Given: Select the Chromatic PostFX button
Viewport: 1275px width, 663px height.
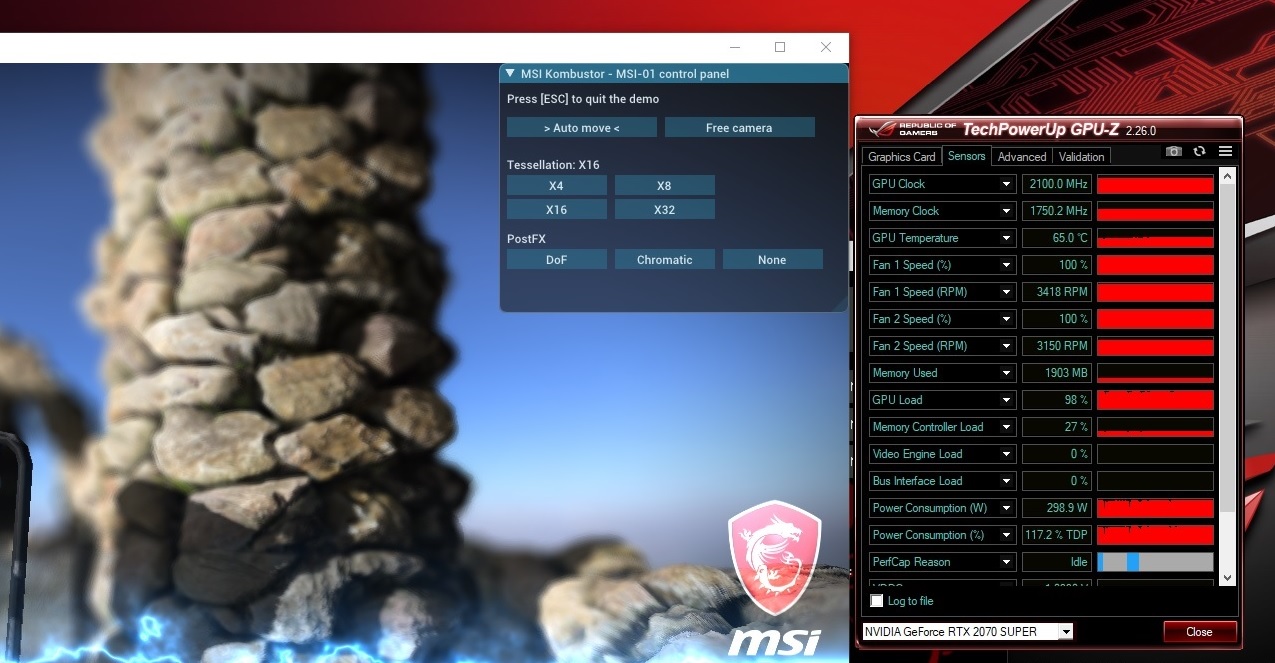Looking at the screenshot, I should pos(664,260).
